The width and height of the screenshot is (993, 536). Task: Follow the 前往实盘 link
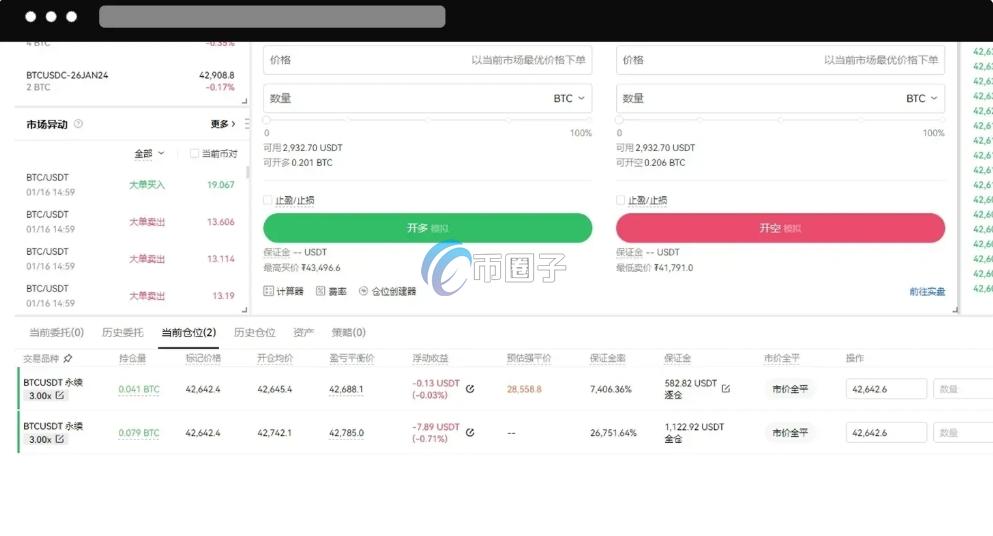coord(927,291)
